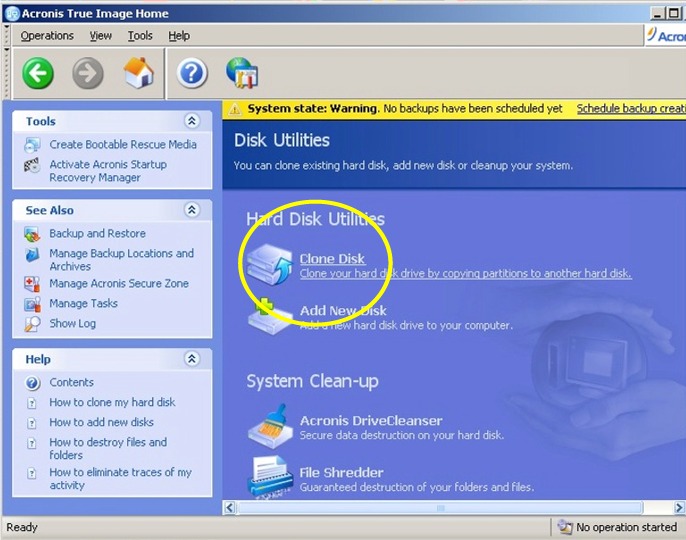
Task: Click the Activate Acronis Startup Recovery Manager icon
Action: pos(32,165)
